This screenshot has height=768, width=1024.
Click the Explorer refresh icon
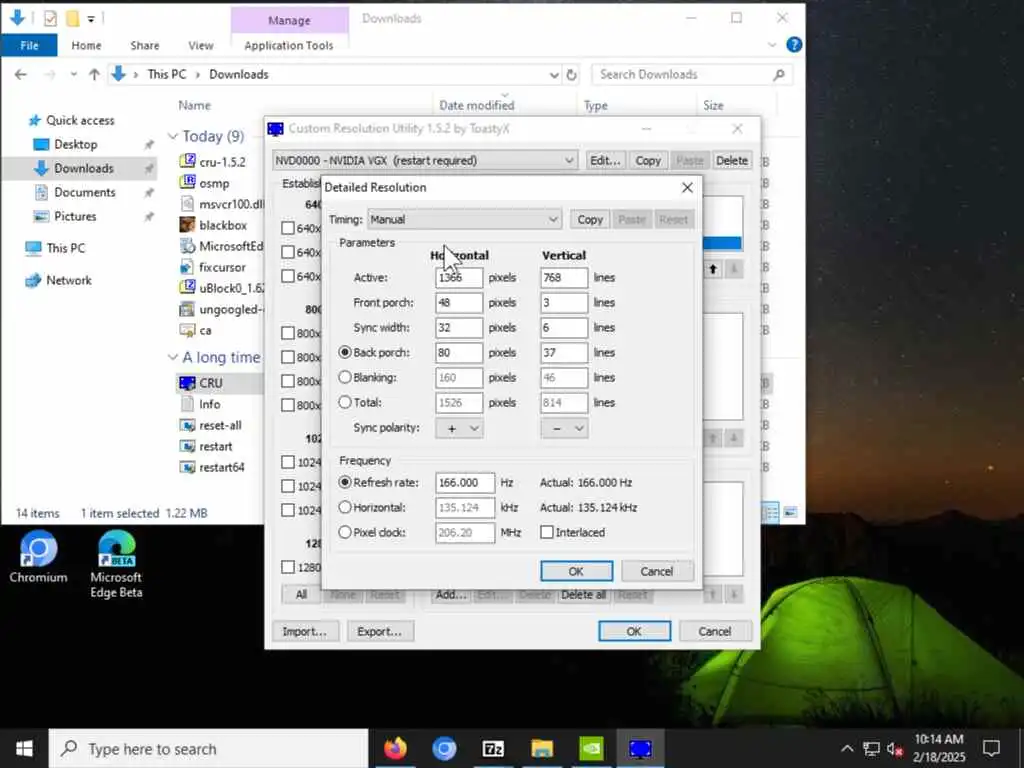pyautogui.click(x=571, y=74)
